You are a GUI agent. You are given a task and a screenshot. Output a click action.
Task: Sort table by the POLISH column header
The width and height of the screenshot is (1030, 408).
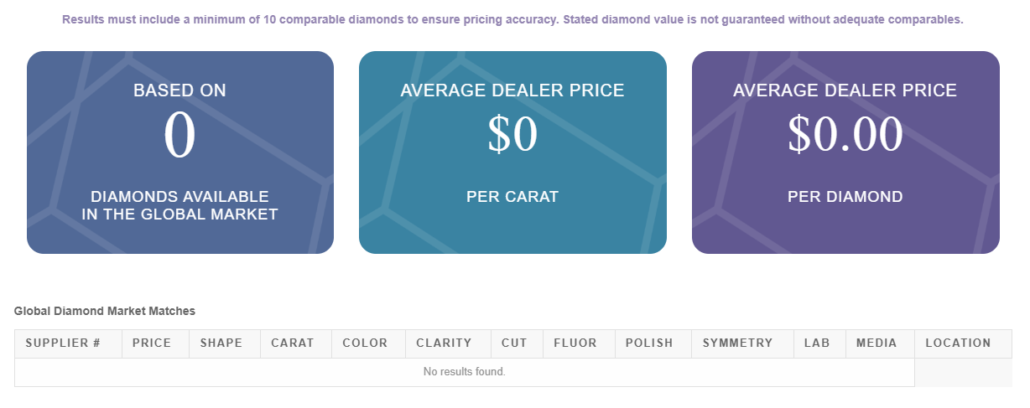[650, 343]
